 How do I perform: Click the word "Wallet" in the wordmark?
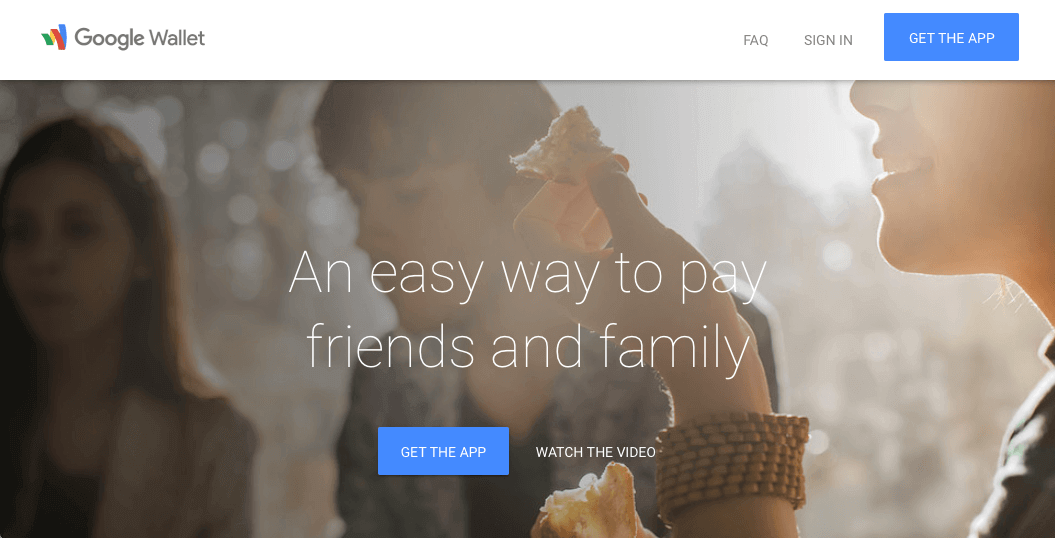point(177,38)
